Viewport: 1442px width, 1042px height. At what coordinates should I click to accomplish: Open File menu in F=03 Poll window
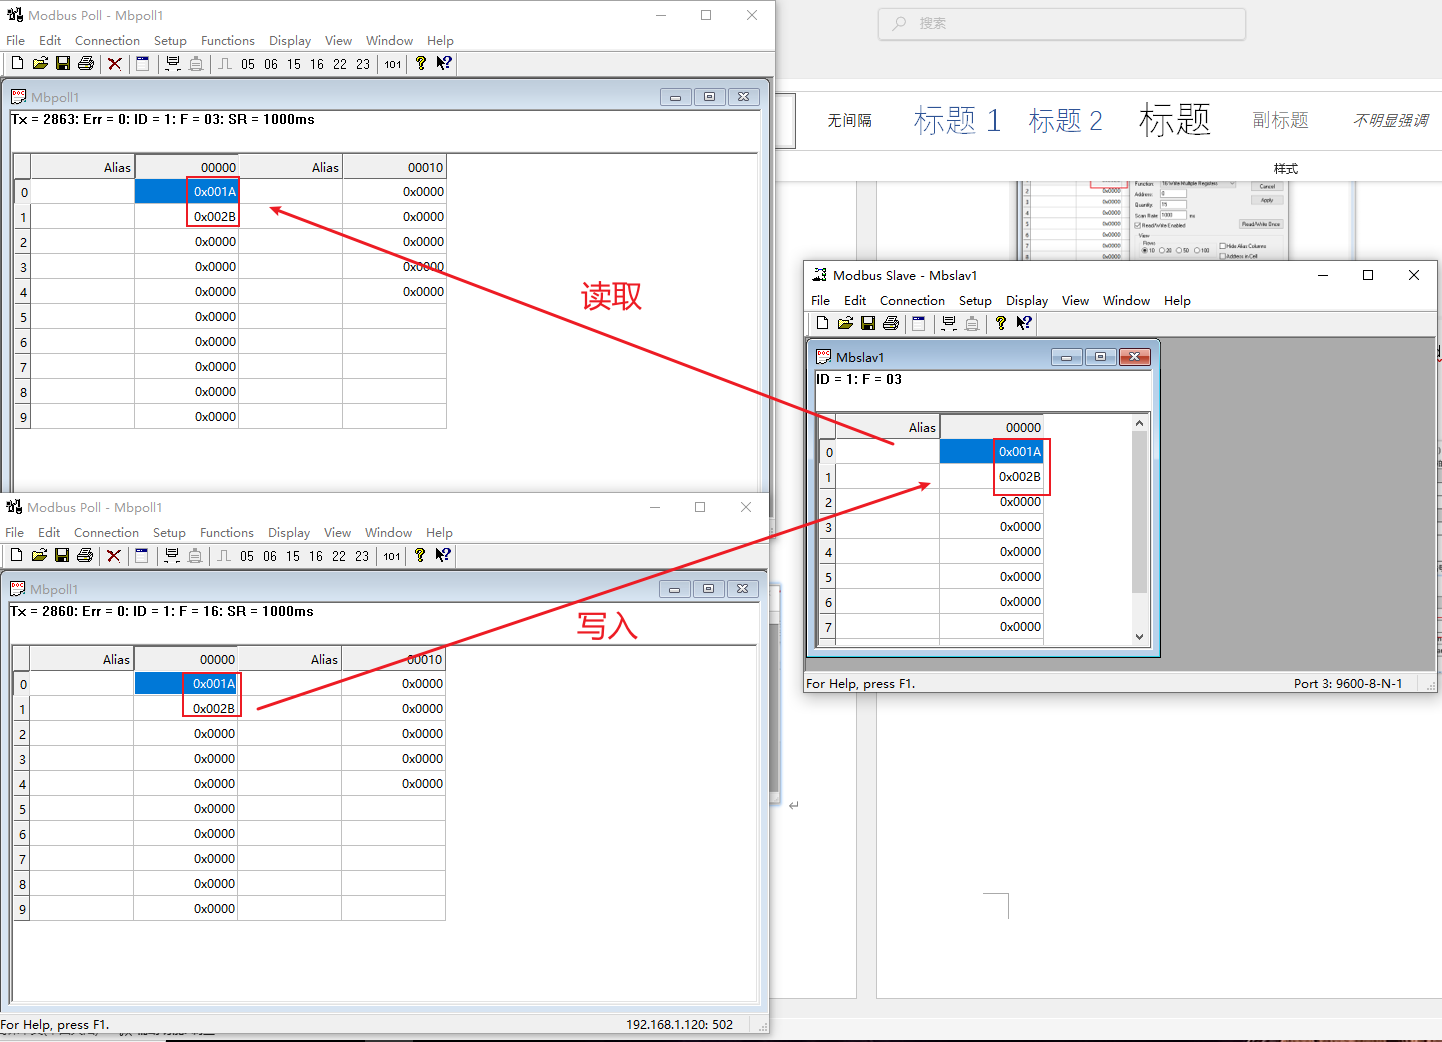tap(16, 40)
